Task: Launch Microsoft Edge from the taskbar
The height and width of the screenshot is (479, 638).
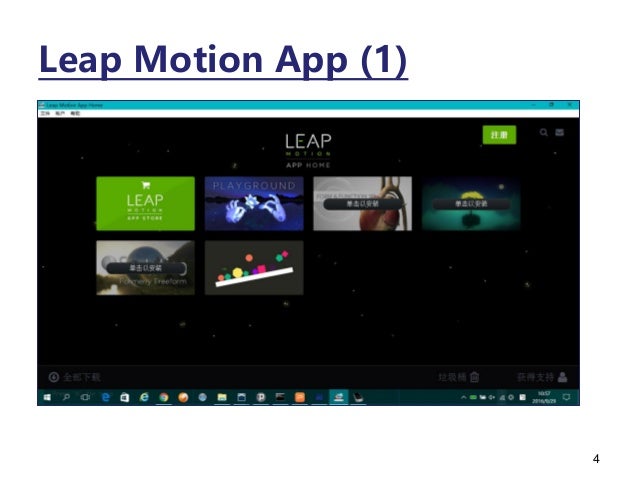Action: pyautogui.click(x=105, y=397)
